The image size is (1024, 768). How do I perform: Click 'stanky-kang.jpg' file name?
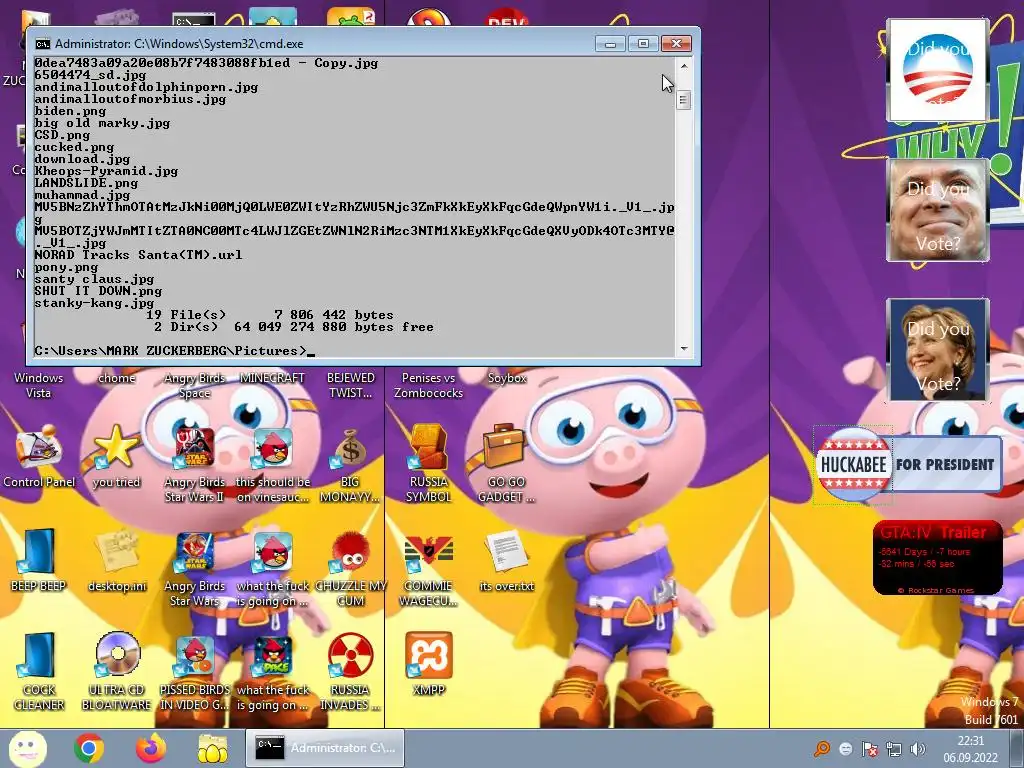tap(94, 303)
